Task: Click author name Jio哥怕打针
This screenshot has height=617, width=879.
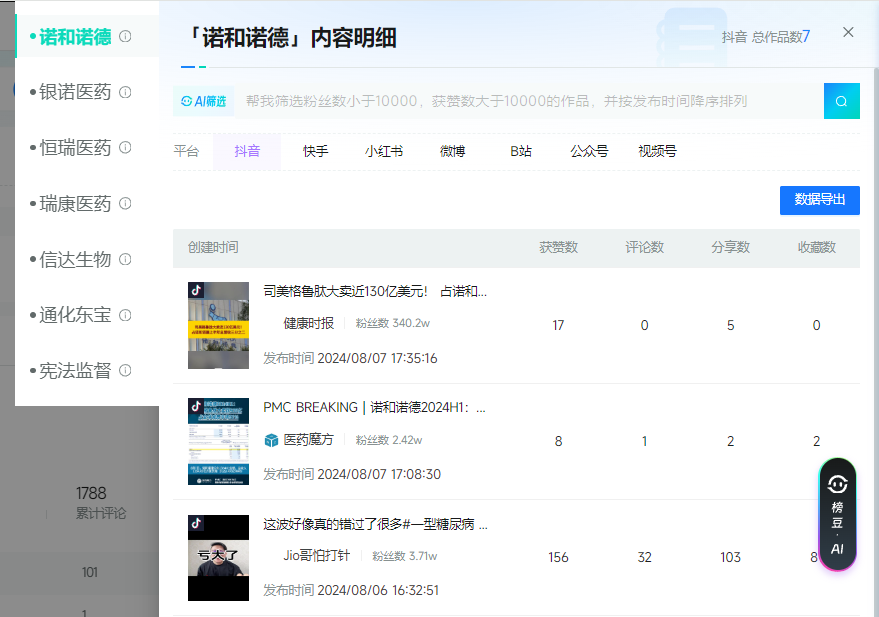Action: (x=317, y=556)
